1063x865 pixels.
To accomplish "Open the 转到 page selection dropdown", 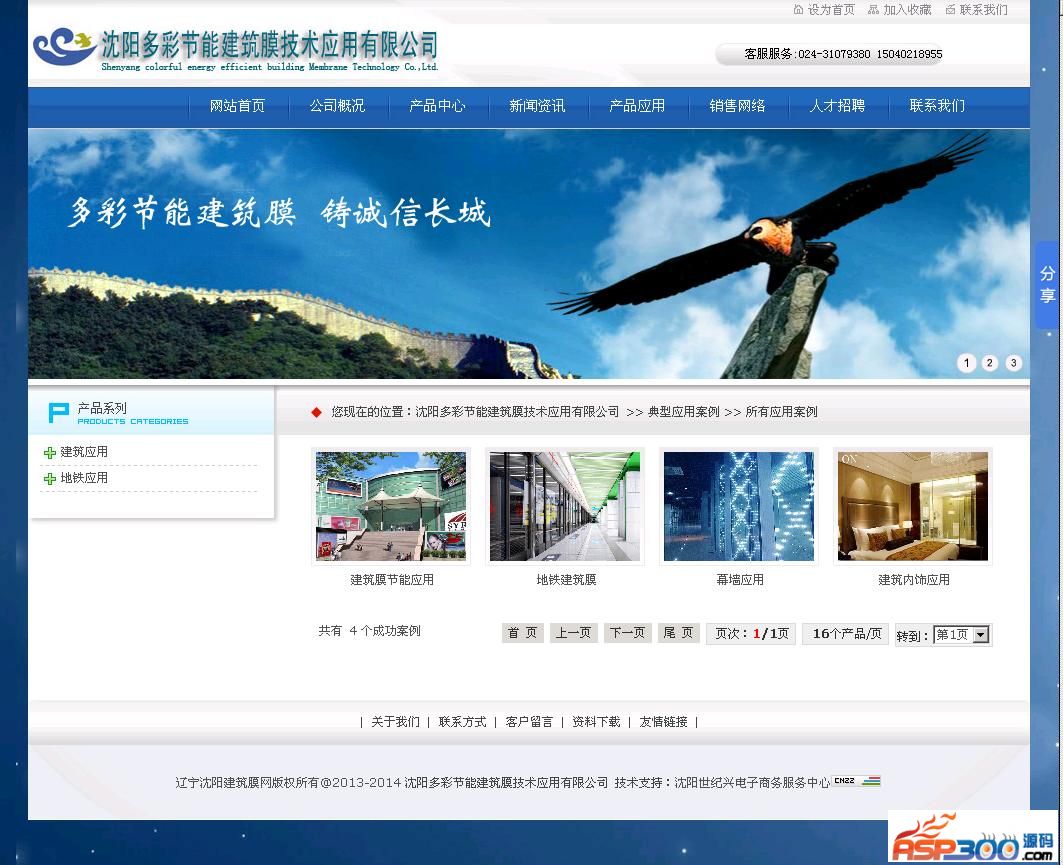I will coord(980,635).
